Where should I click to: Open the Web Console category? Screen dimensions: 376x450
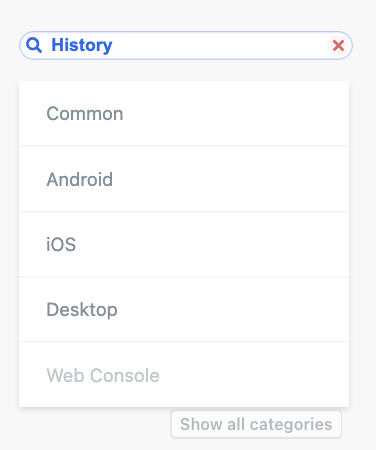coord(184,375)
